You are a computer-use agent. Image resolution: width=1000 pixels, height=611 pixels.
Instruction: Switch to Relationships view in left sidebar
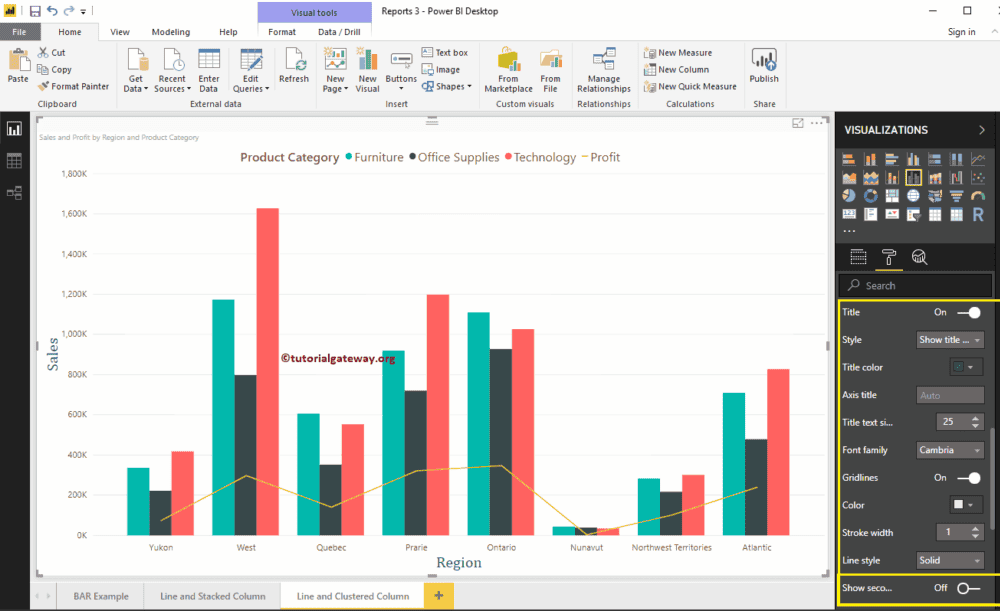pyautogui.click(x=14, y=193)
